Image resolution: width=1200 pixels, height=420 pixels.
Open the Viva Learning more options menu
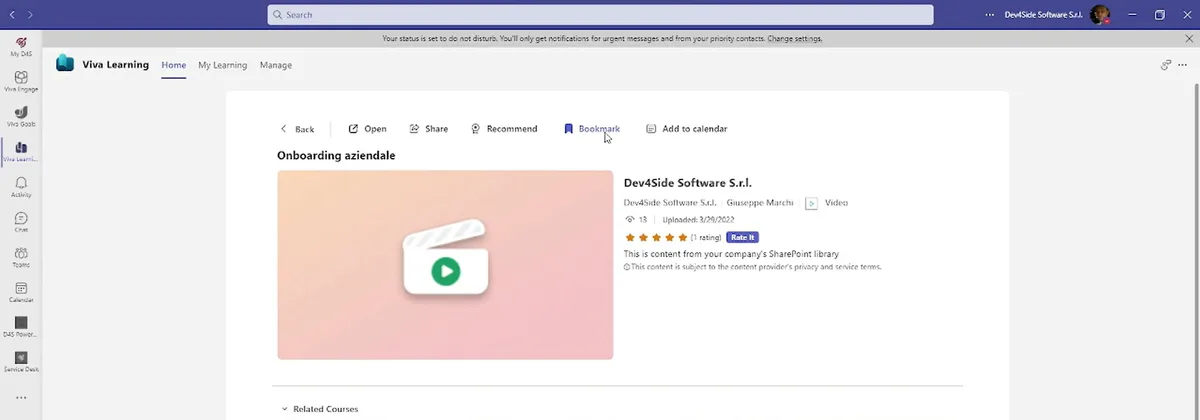1182,65
